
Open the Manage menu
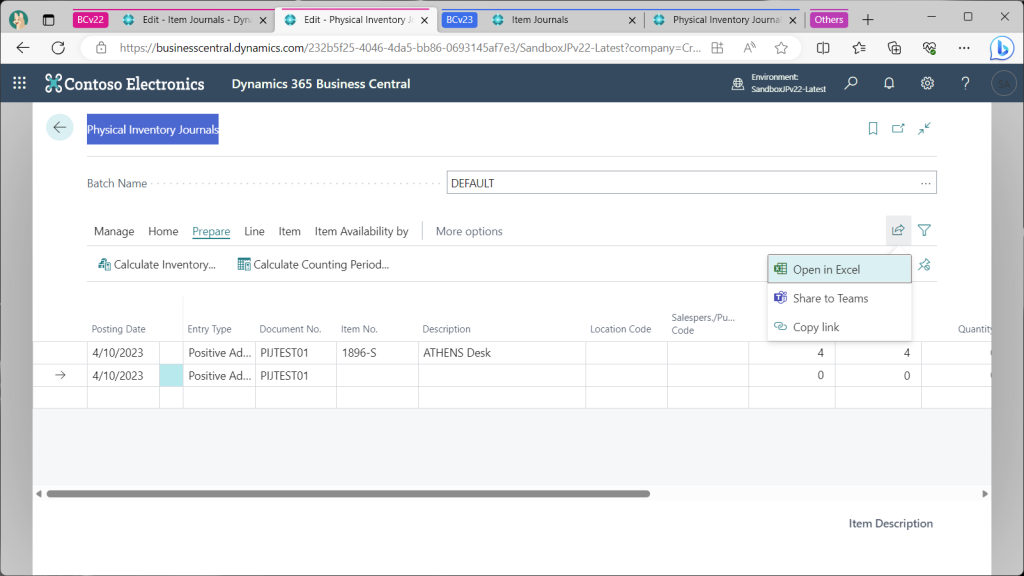pos(114,231)
